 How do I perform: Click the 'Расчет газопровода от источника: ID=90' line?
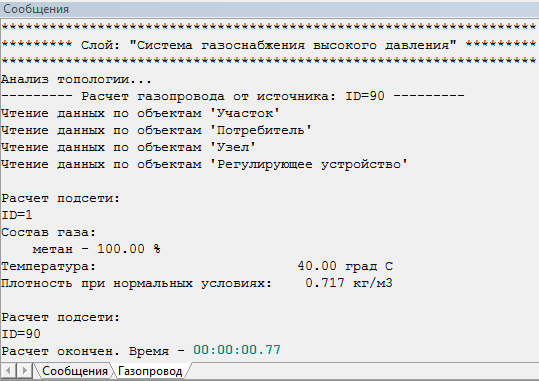coord(233,96)
